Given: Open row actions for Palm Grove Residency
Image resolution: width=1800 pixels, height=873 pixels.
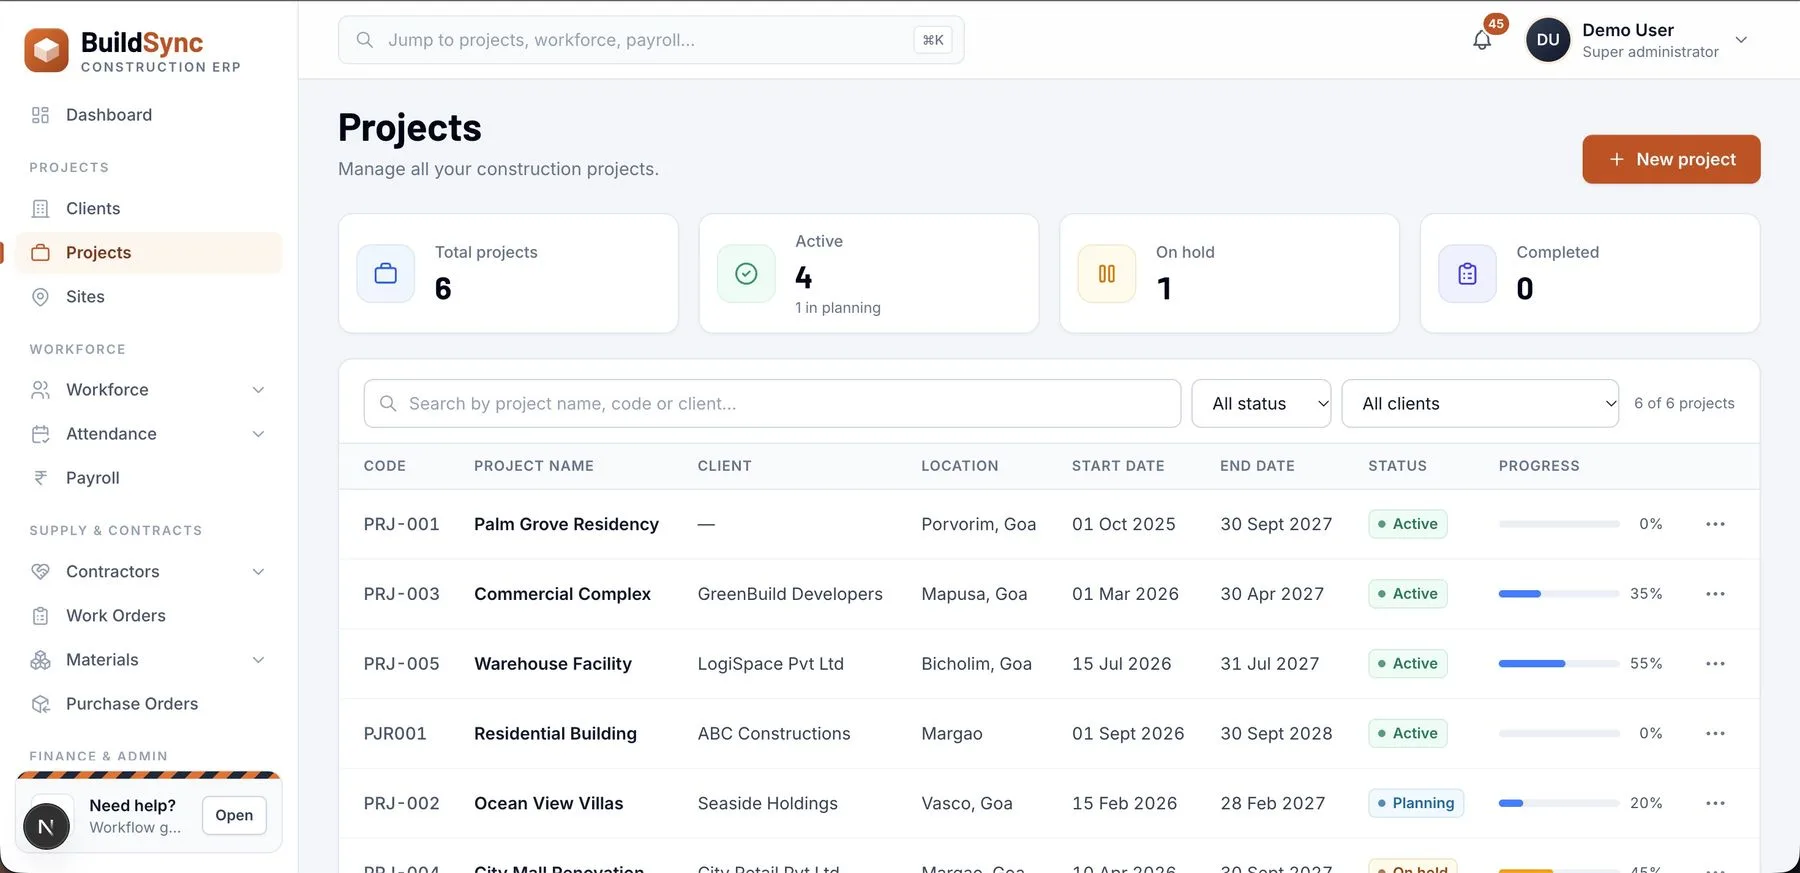Looking at the screenshot, I should click(1715, 524).
